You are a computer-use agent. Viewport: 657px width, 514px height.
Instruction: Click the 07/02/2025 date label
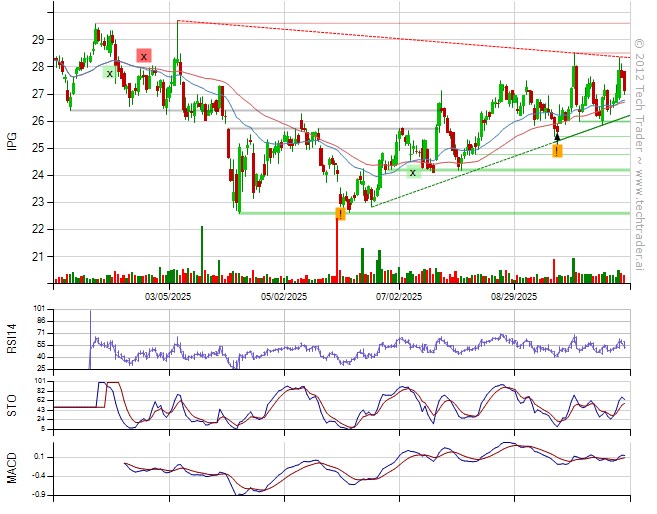397,297
